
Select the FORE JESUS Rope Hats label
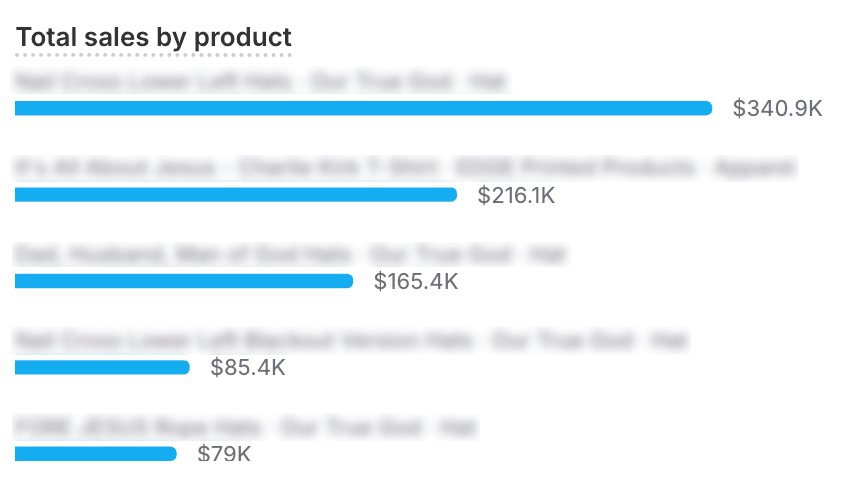[245, 428]
